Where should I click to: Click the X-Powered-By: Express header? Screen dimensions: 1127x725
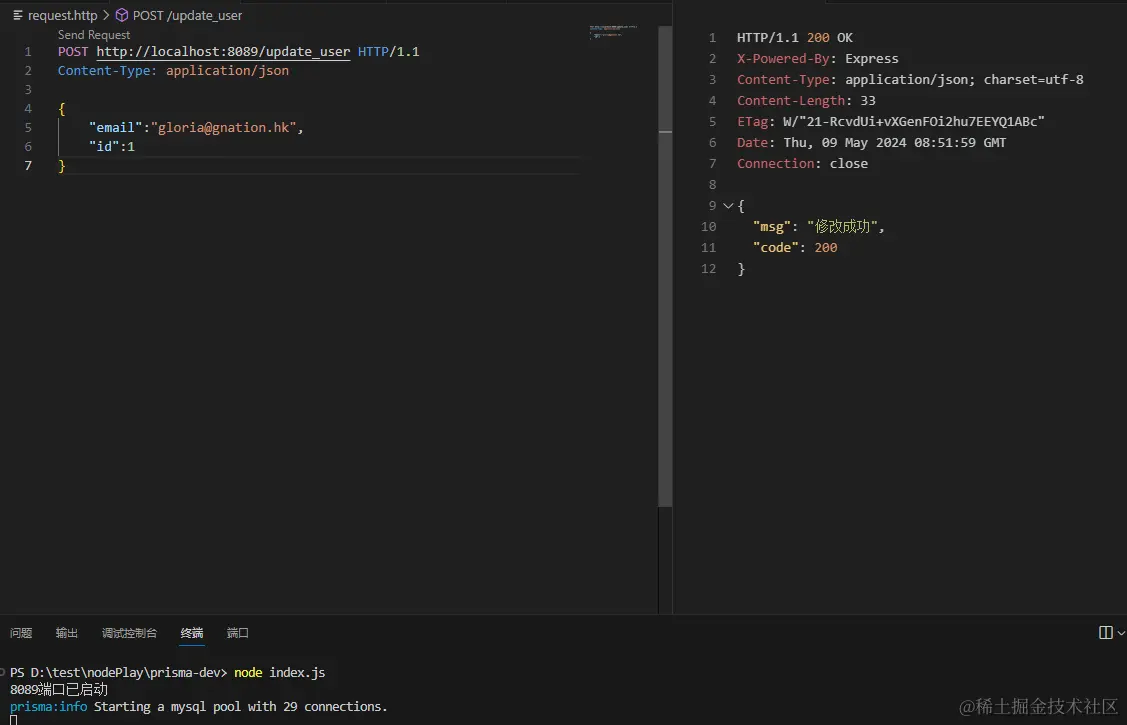(817, 58)
